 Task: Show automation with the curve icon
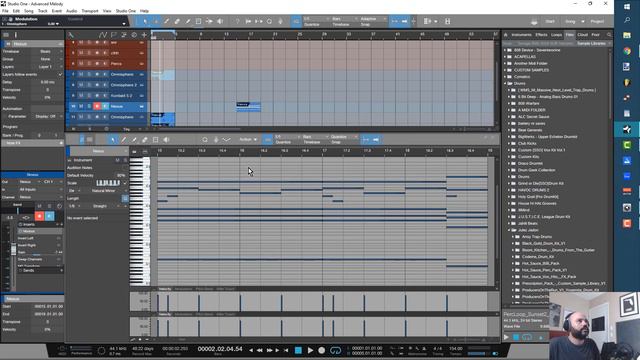(x=103, y=35)
